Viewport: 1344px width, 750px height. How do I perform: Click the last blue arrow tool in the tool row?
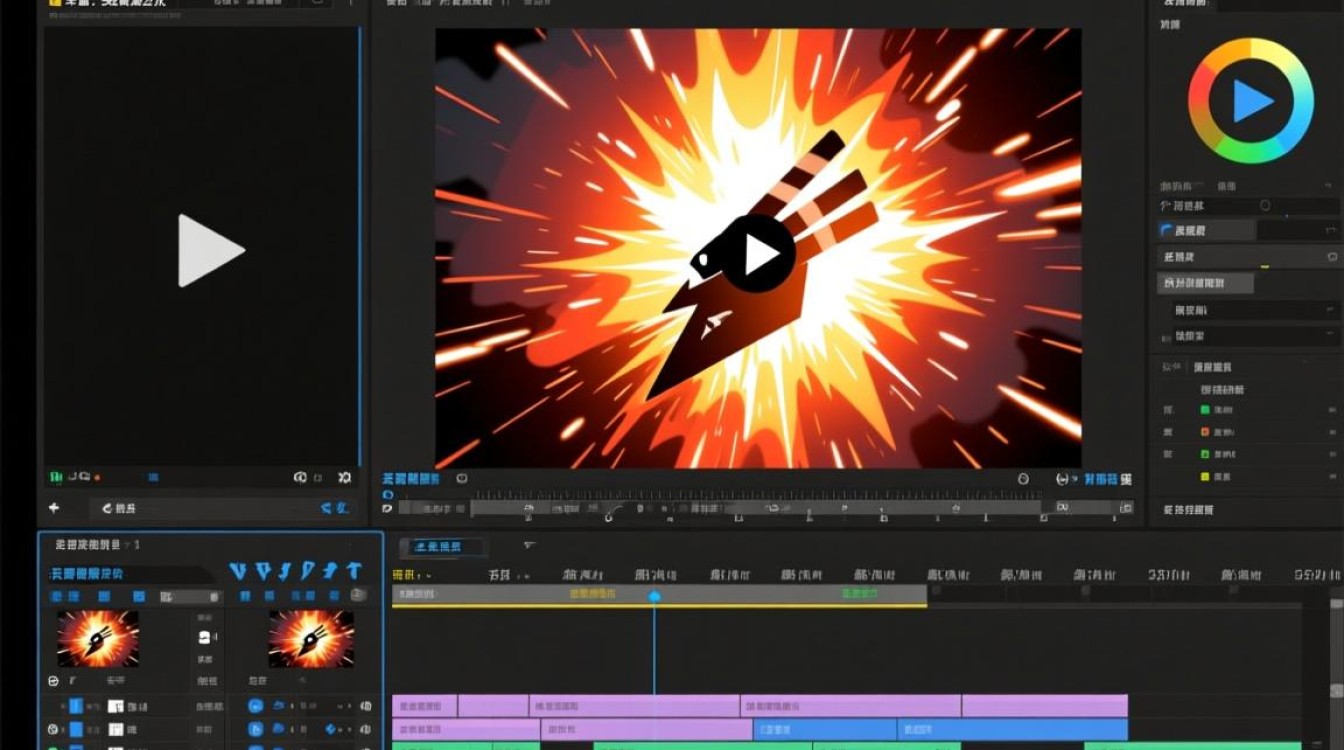pyautogui.click(x=353, y=572)
